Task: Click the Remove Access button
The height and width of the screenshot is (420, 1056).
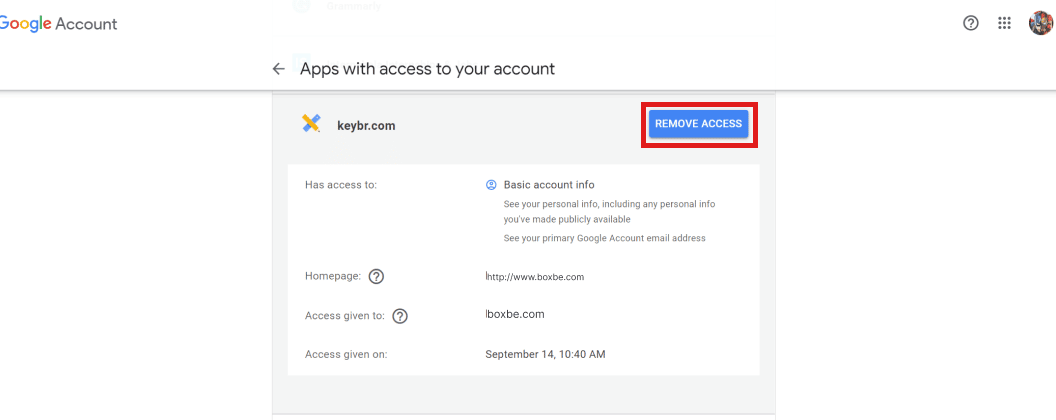Action: tap(698, 124)
